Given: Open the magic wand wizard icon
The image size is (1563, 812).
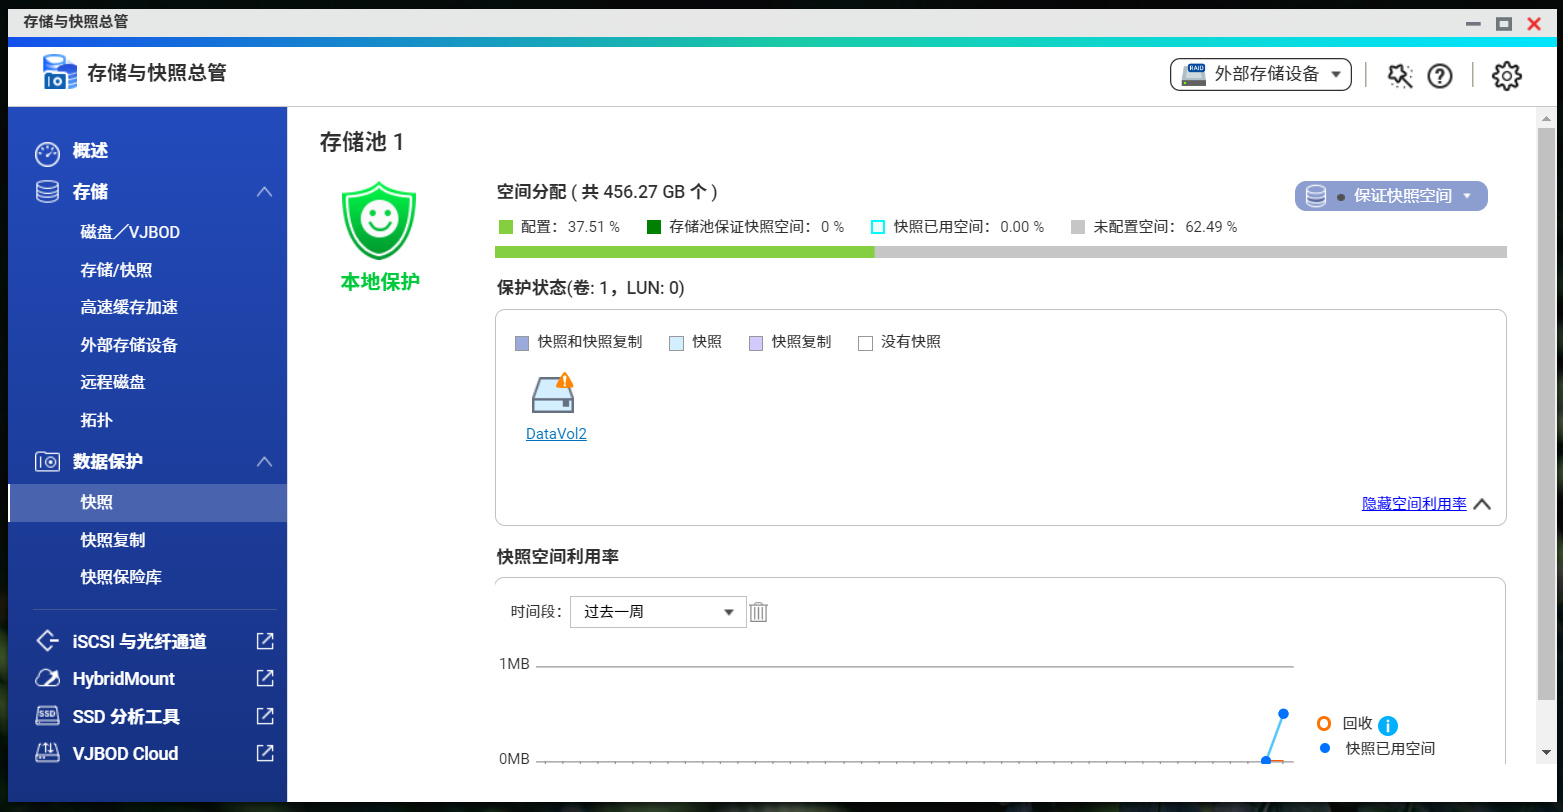Looking at the screenshot, I should (x=1400, y=75).
